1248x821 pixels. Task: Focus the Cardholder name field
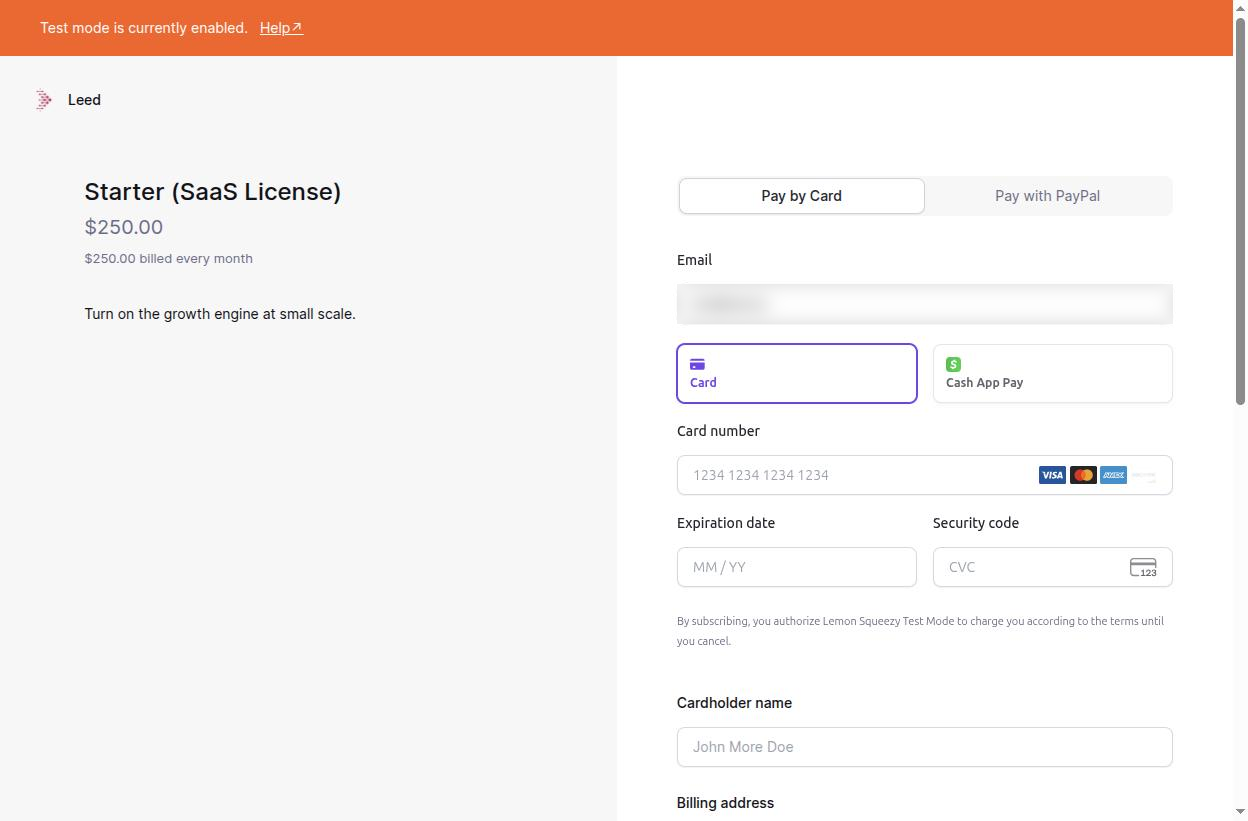[x=924, y=747]
